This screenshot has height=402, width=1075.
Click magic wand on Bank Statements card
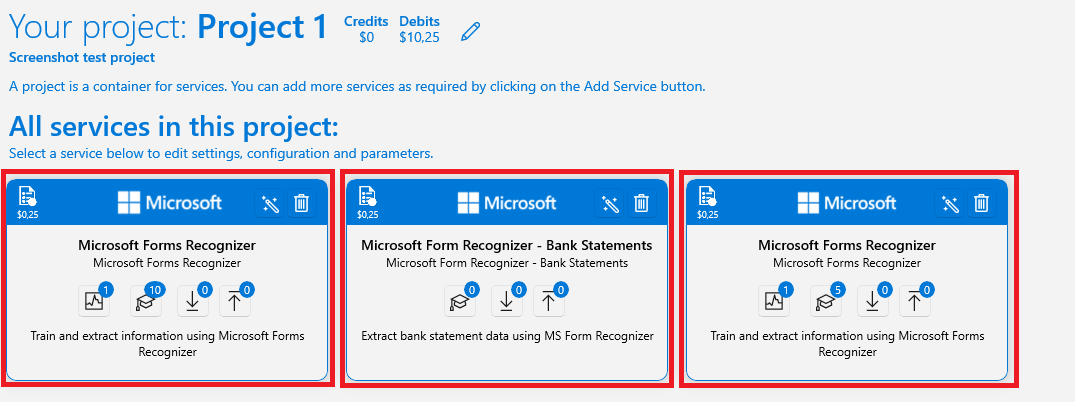(x=609, y=204)
